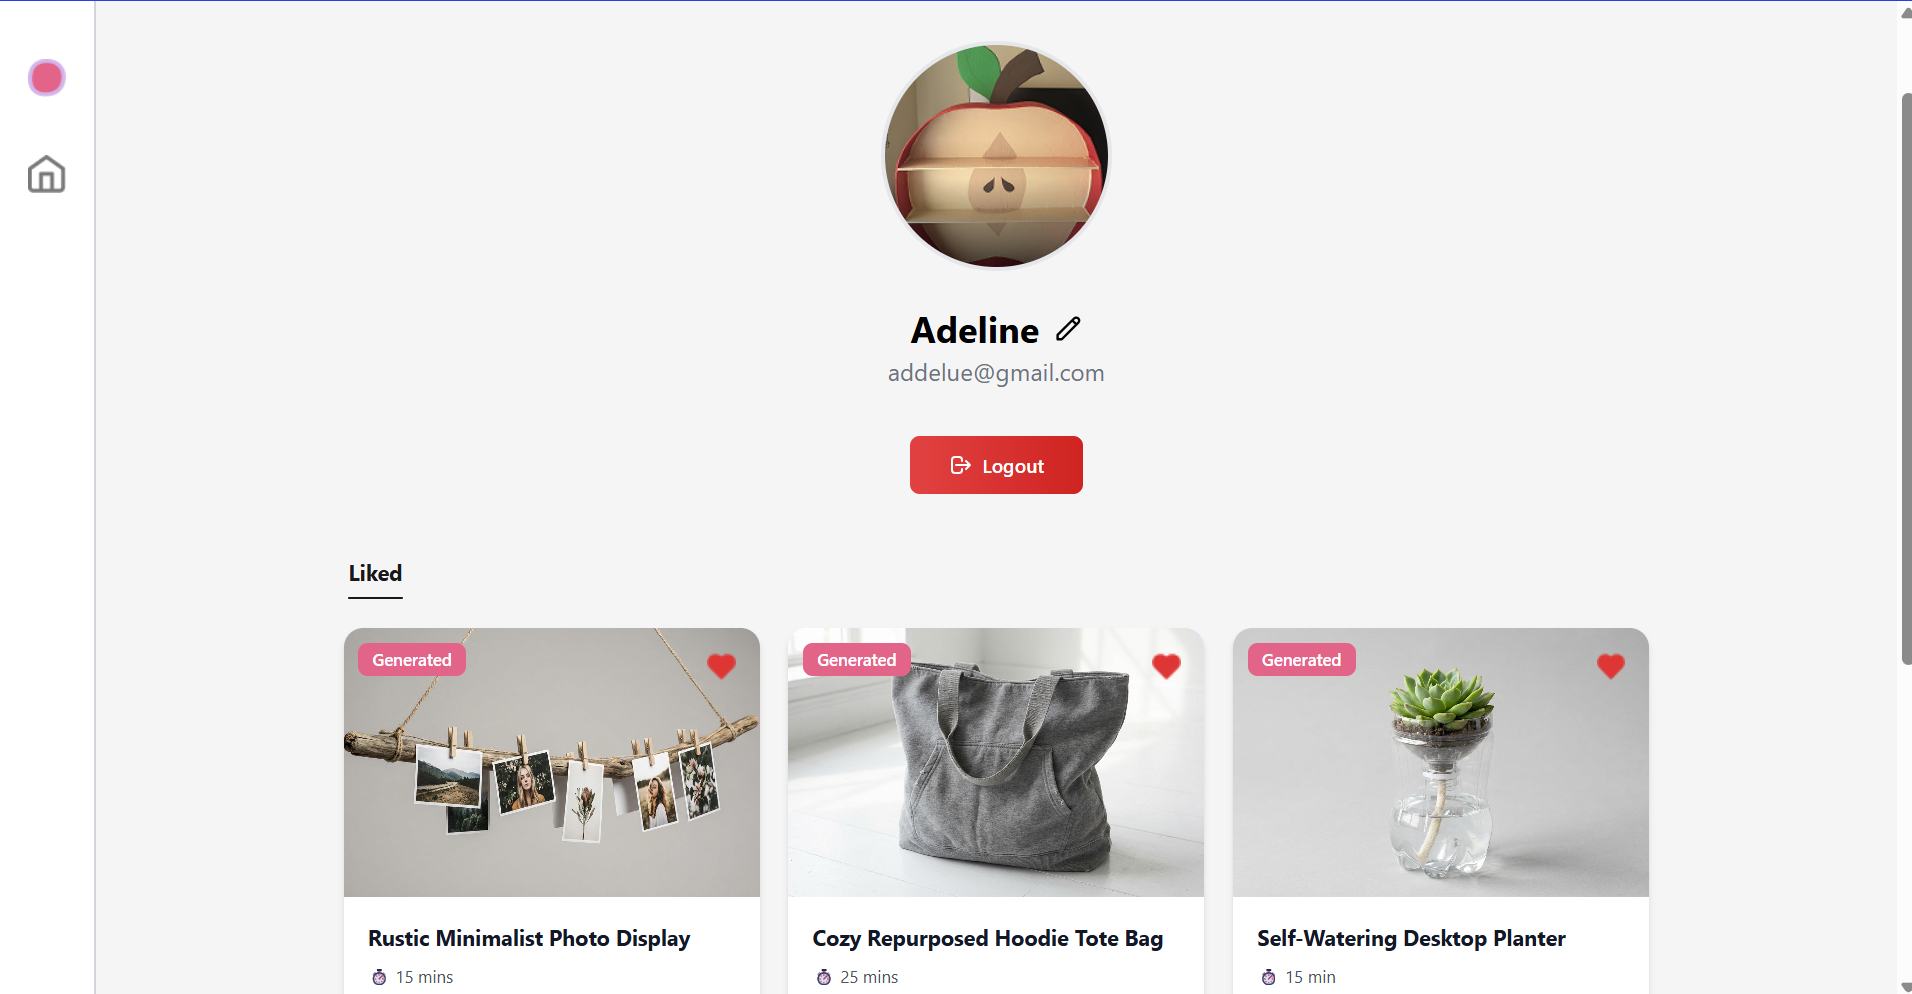
Task: Open the apple shelf profile picture
Action: coord(996,156)
